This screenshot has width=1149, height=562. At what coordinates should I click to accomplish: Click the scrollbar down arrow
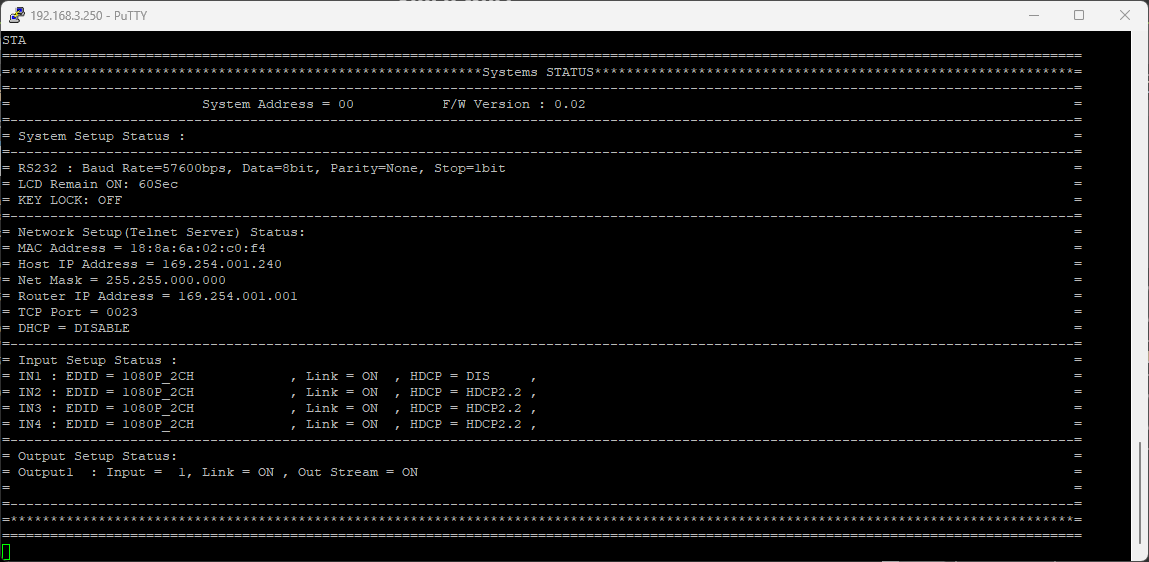coord(1140,553)
